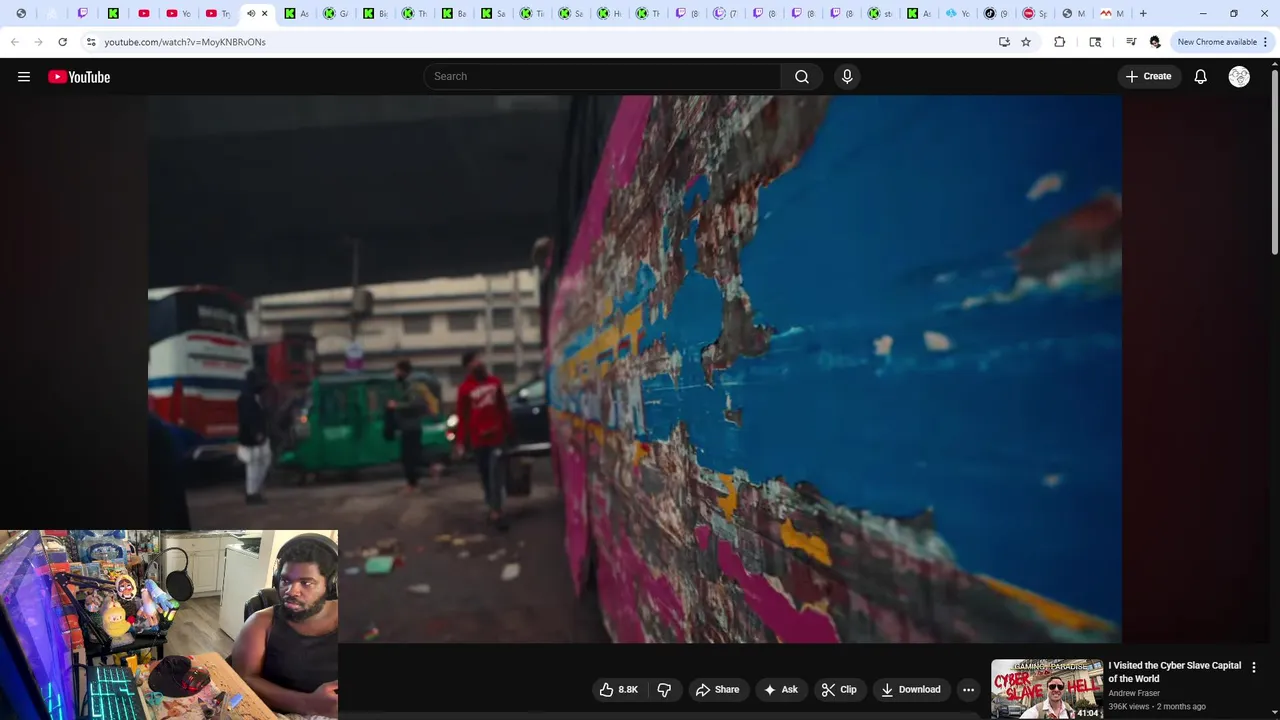
Task: Open YouTube notifications bell
Action: (1200, 77)
